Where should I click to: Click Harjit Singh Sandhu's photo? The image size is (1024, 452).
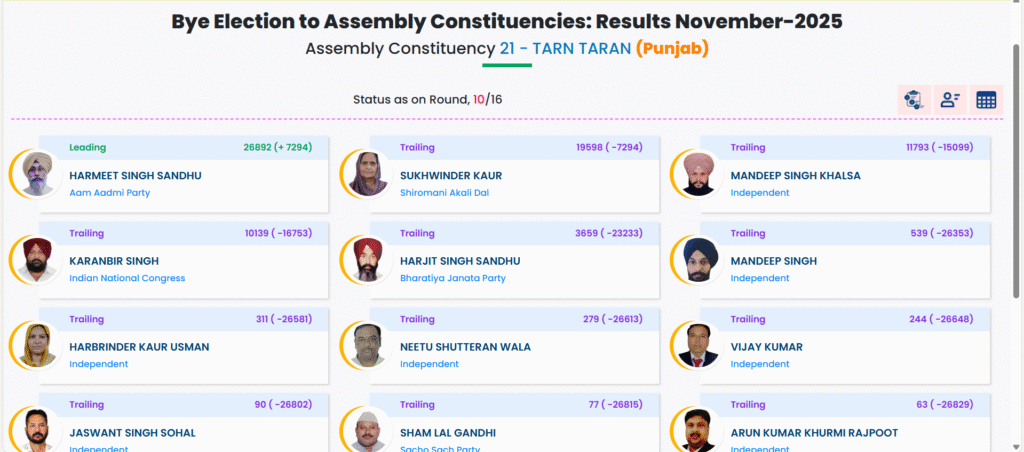pyautogui.click(x=368, y=260)
